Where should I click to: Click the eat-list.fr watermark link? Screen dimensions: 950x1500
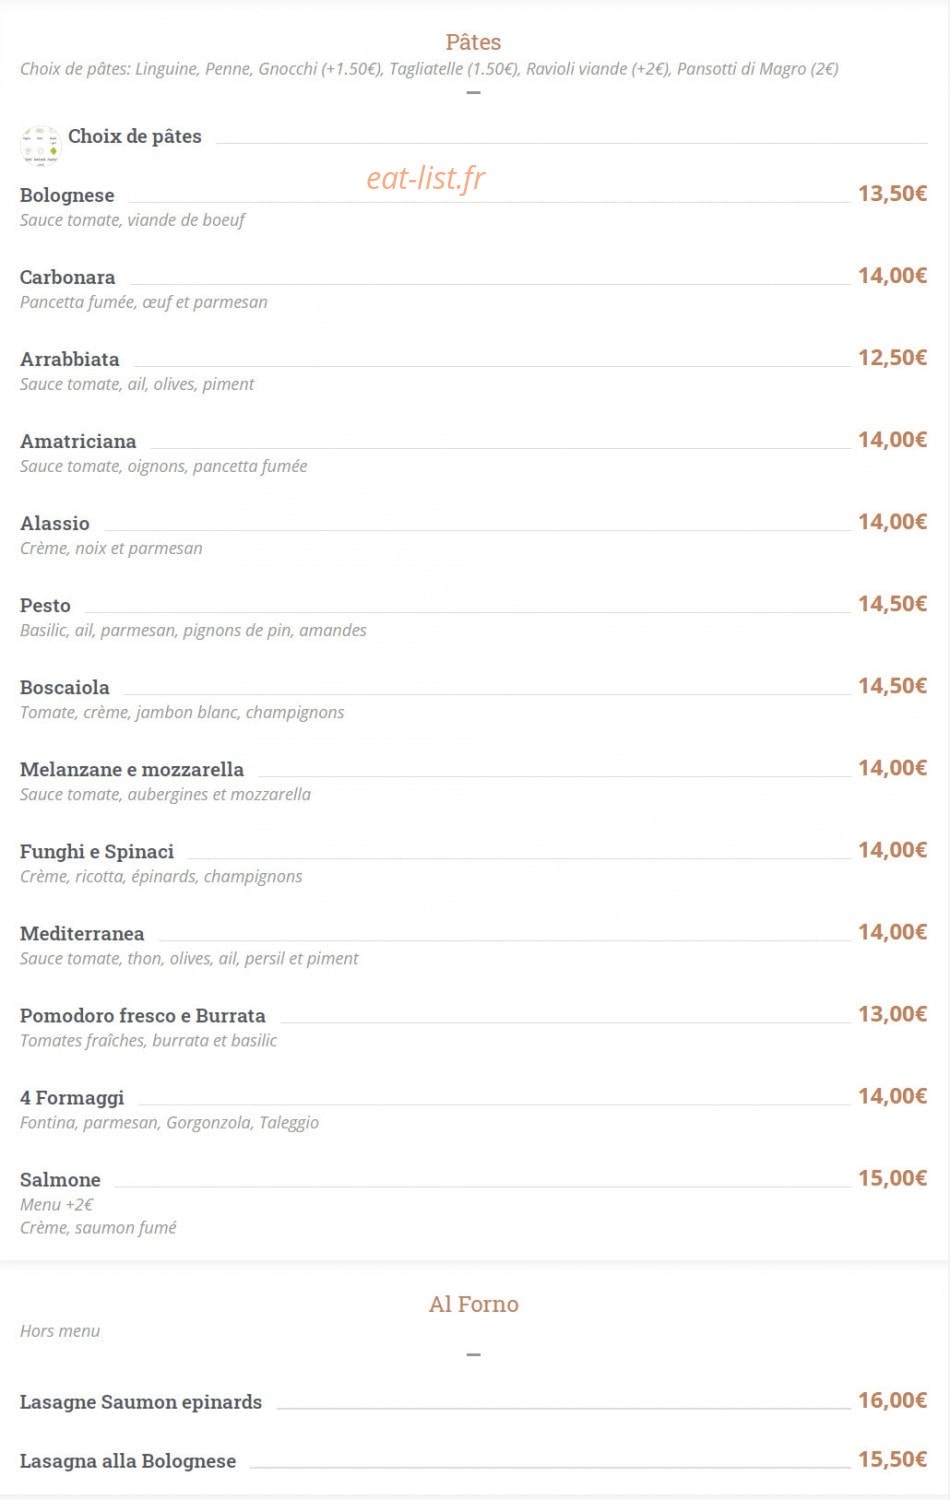click(x=426, y=178)
